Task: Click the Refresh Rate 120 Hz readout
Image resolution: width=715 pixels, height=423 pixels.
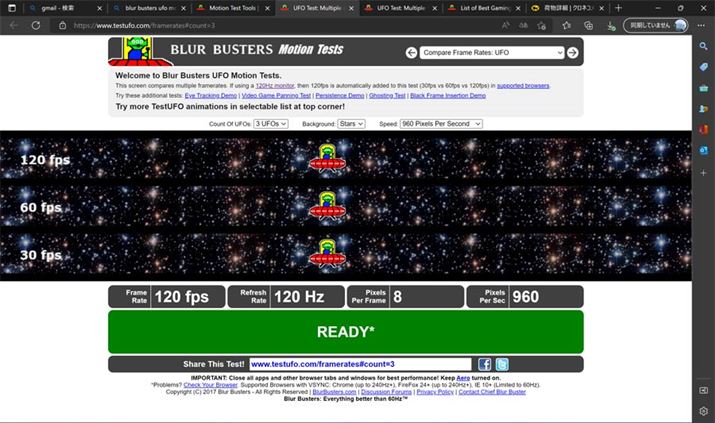Action: [286, 297]
